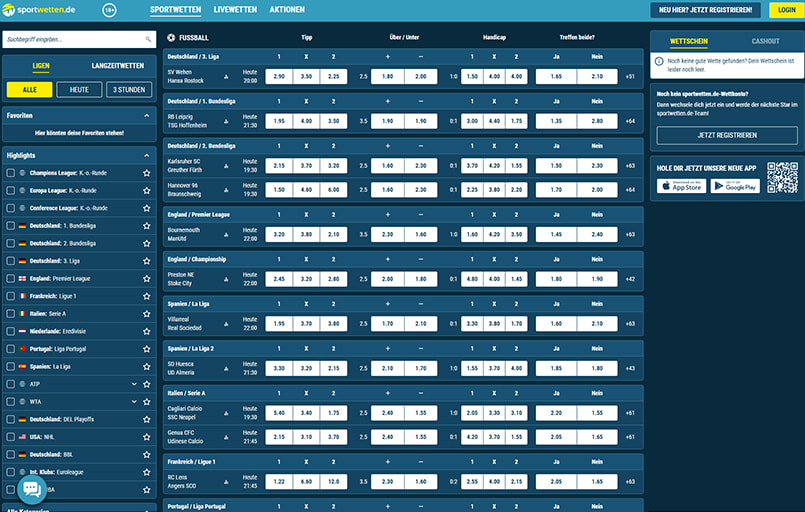Show +63 more markets for Bournemouth
The height and width of the screenshot is (512, 805).
tap(630, 234)
